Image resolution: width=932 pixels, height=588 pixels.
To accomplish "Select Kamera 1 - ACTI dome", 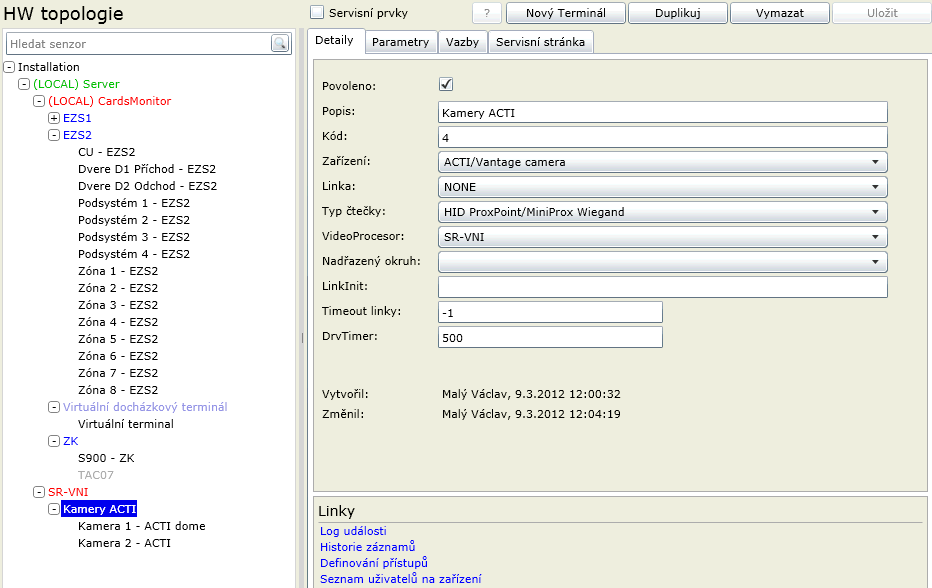I will [x=141, y=526].
